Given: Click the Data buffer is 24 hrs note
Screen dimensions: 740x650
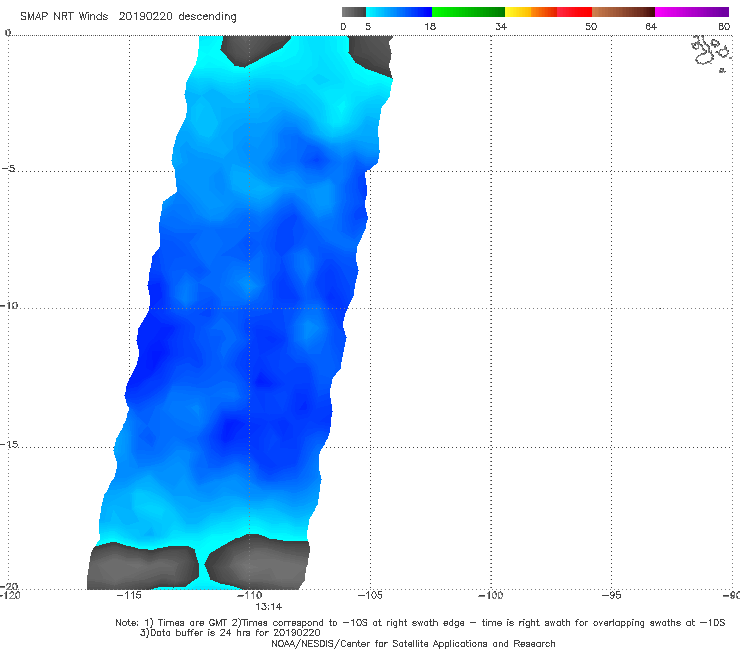Looking at the screenshot, I should [x=230, y=633].
